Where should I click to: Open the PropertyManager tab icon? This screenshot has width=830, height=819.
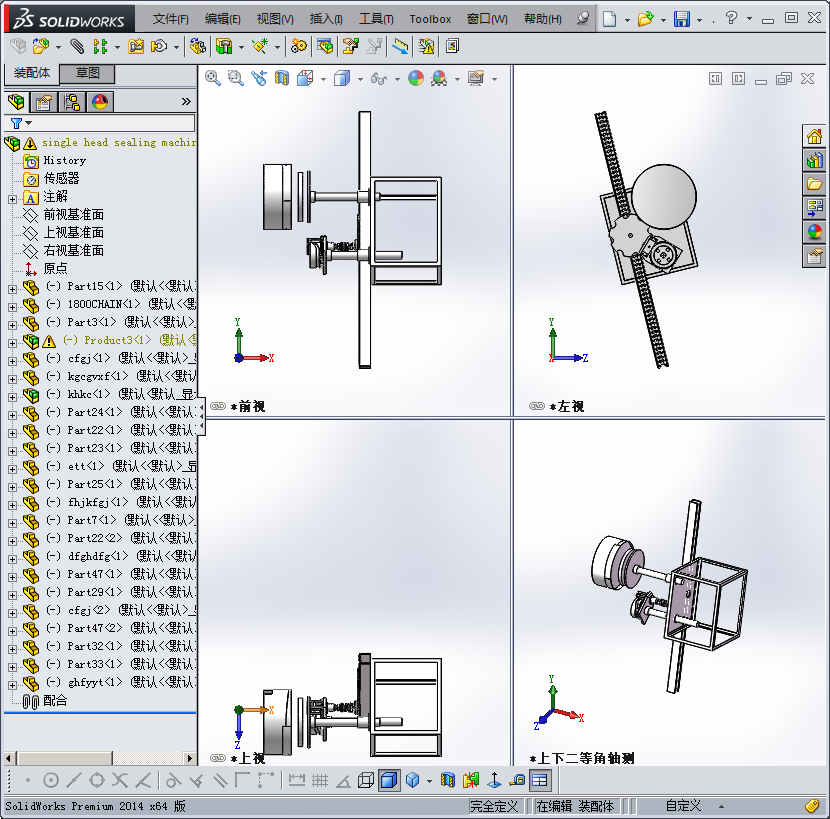click(43, 101)
